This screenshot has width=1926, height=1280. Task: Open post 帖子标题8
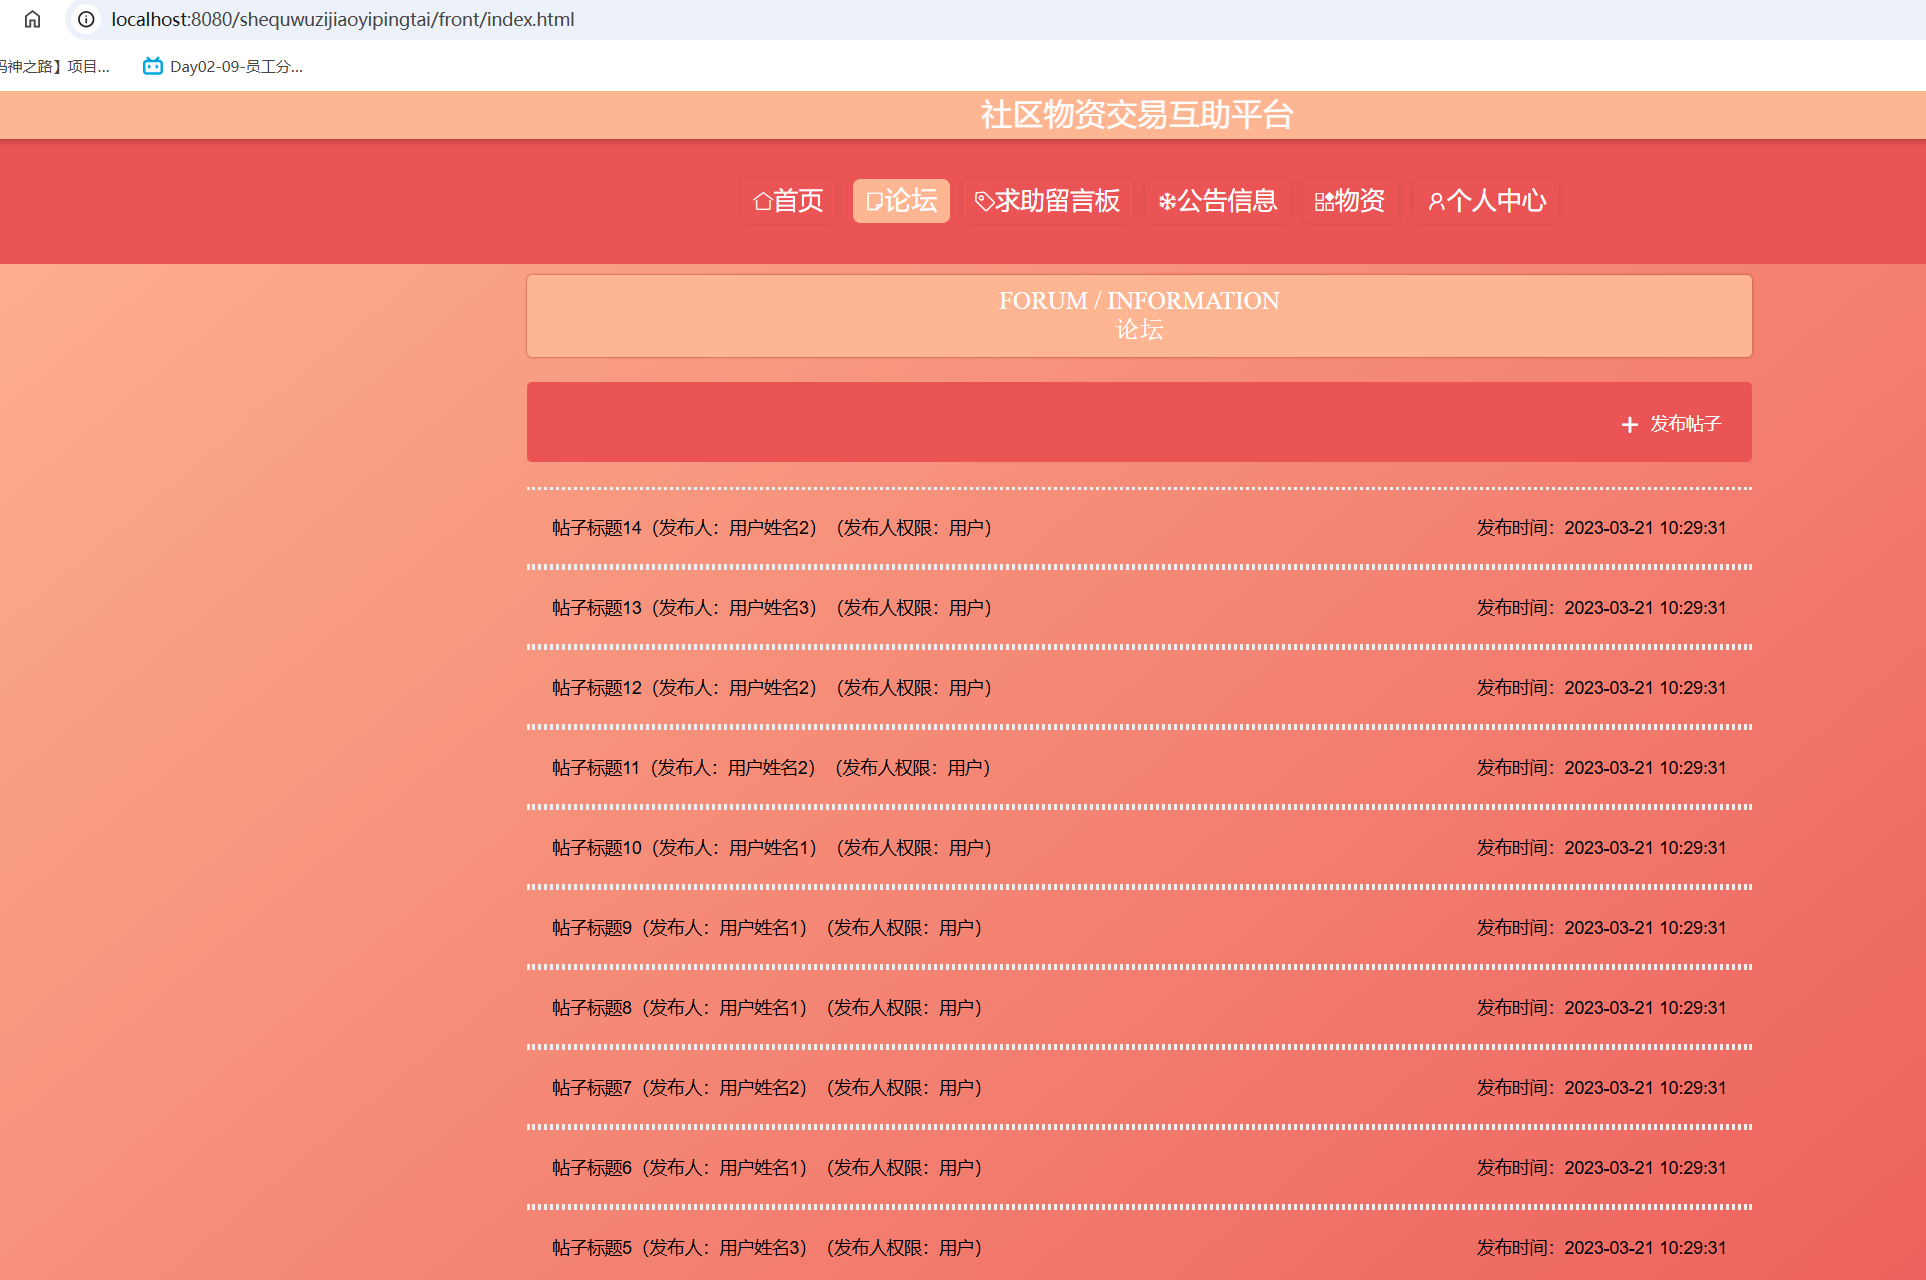tap(592, 1008)
